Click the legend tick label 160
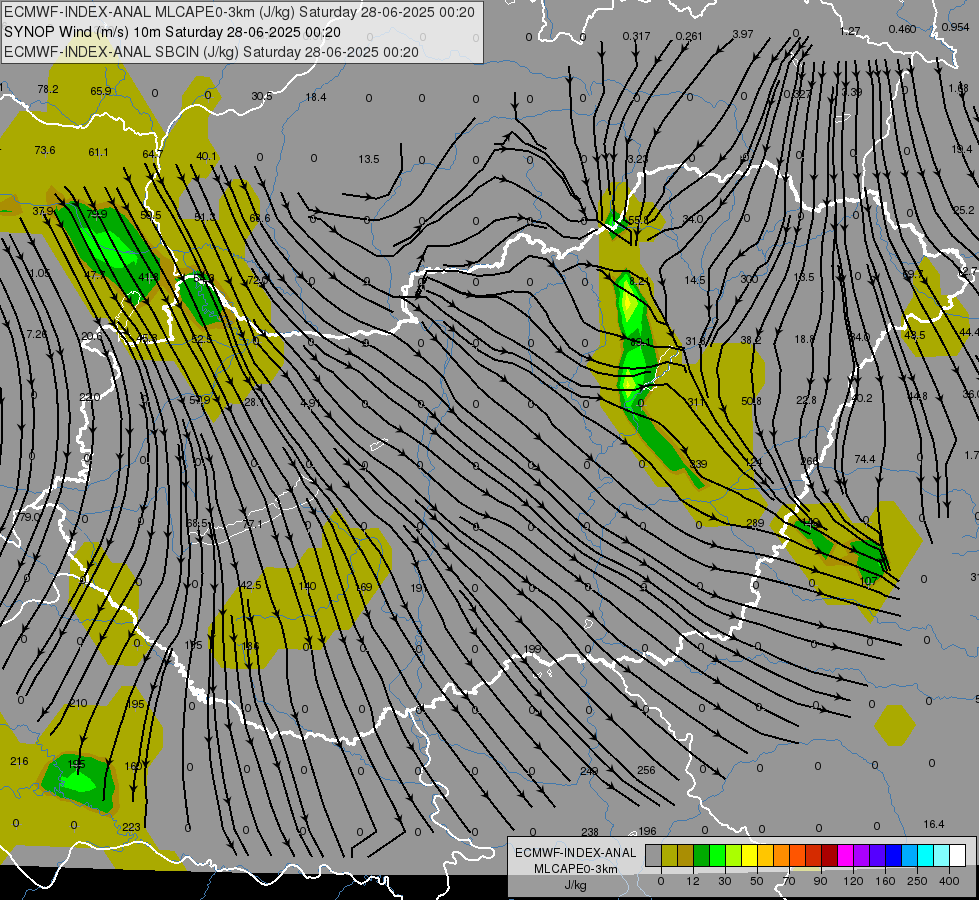This screenshot has height=900, width=979. 885,881
